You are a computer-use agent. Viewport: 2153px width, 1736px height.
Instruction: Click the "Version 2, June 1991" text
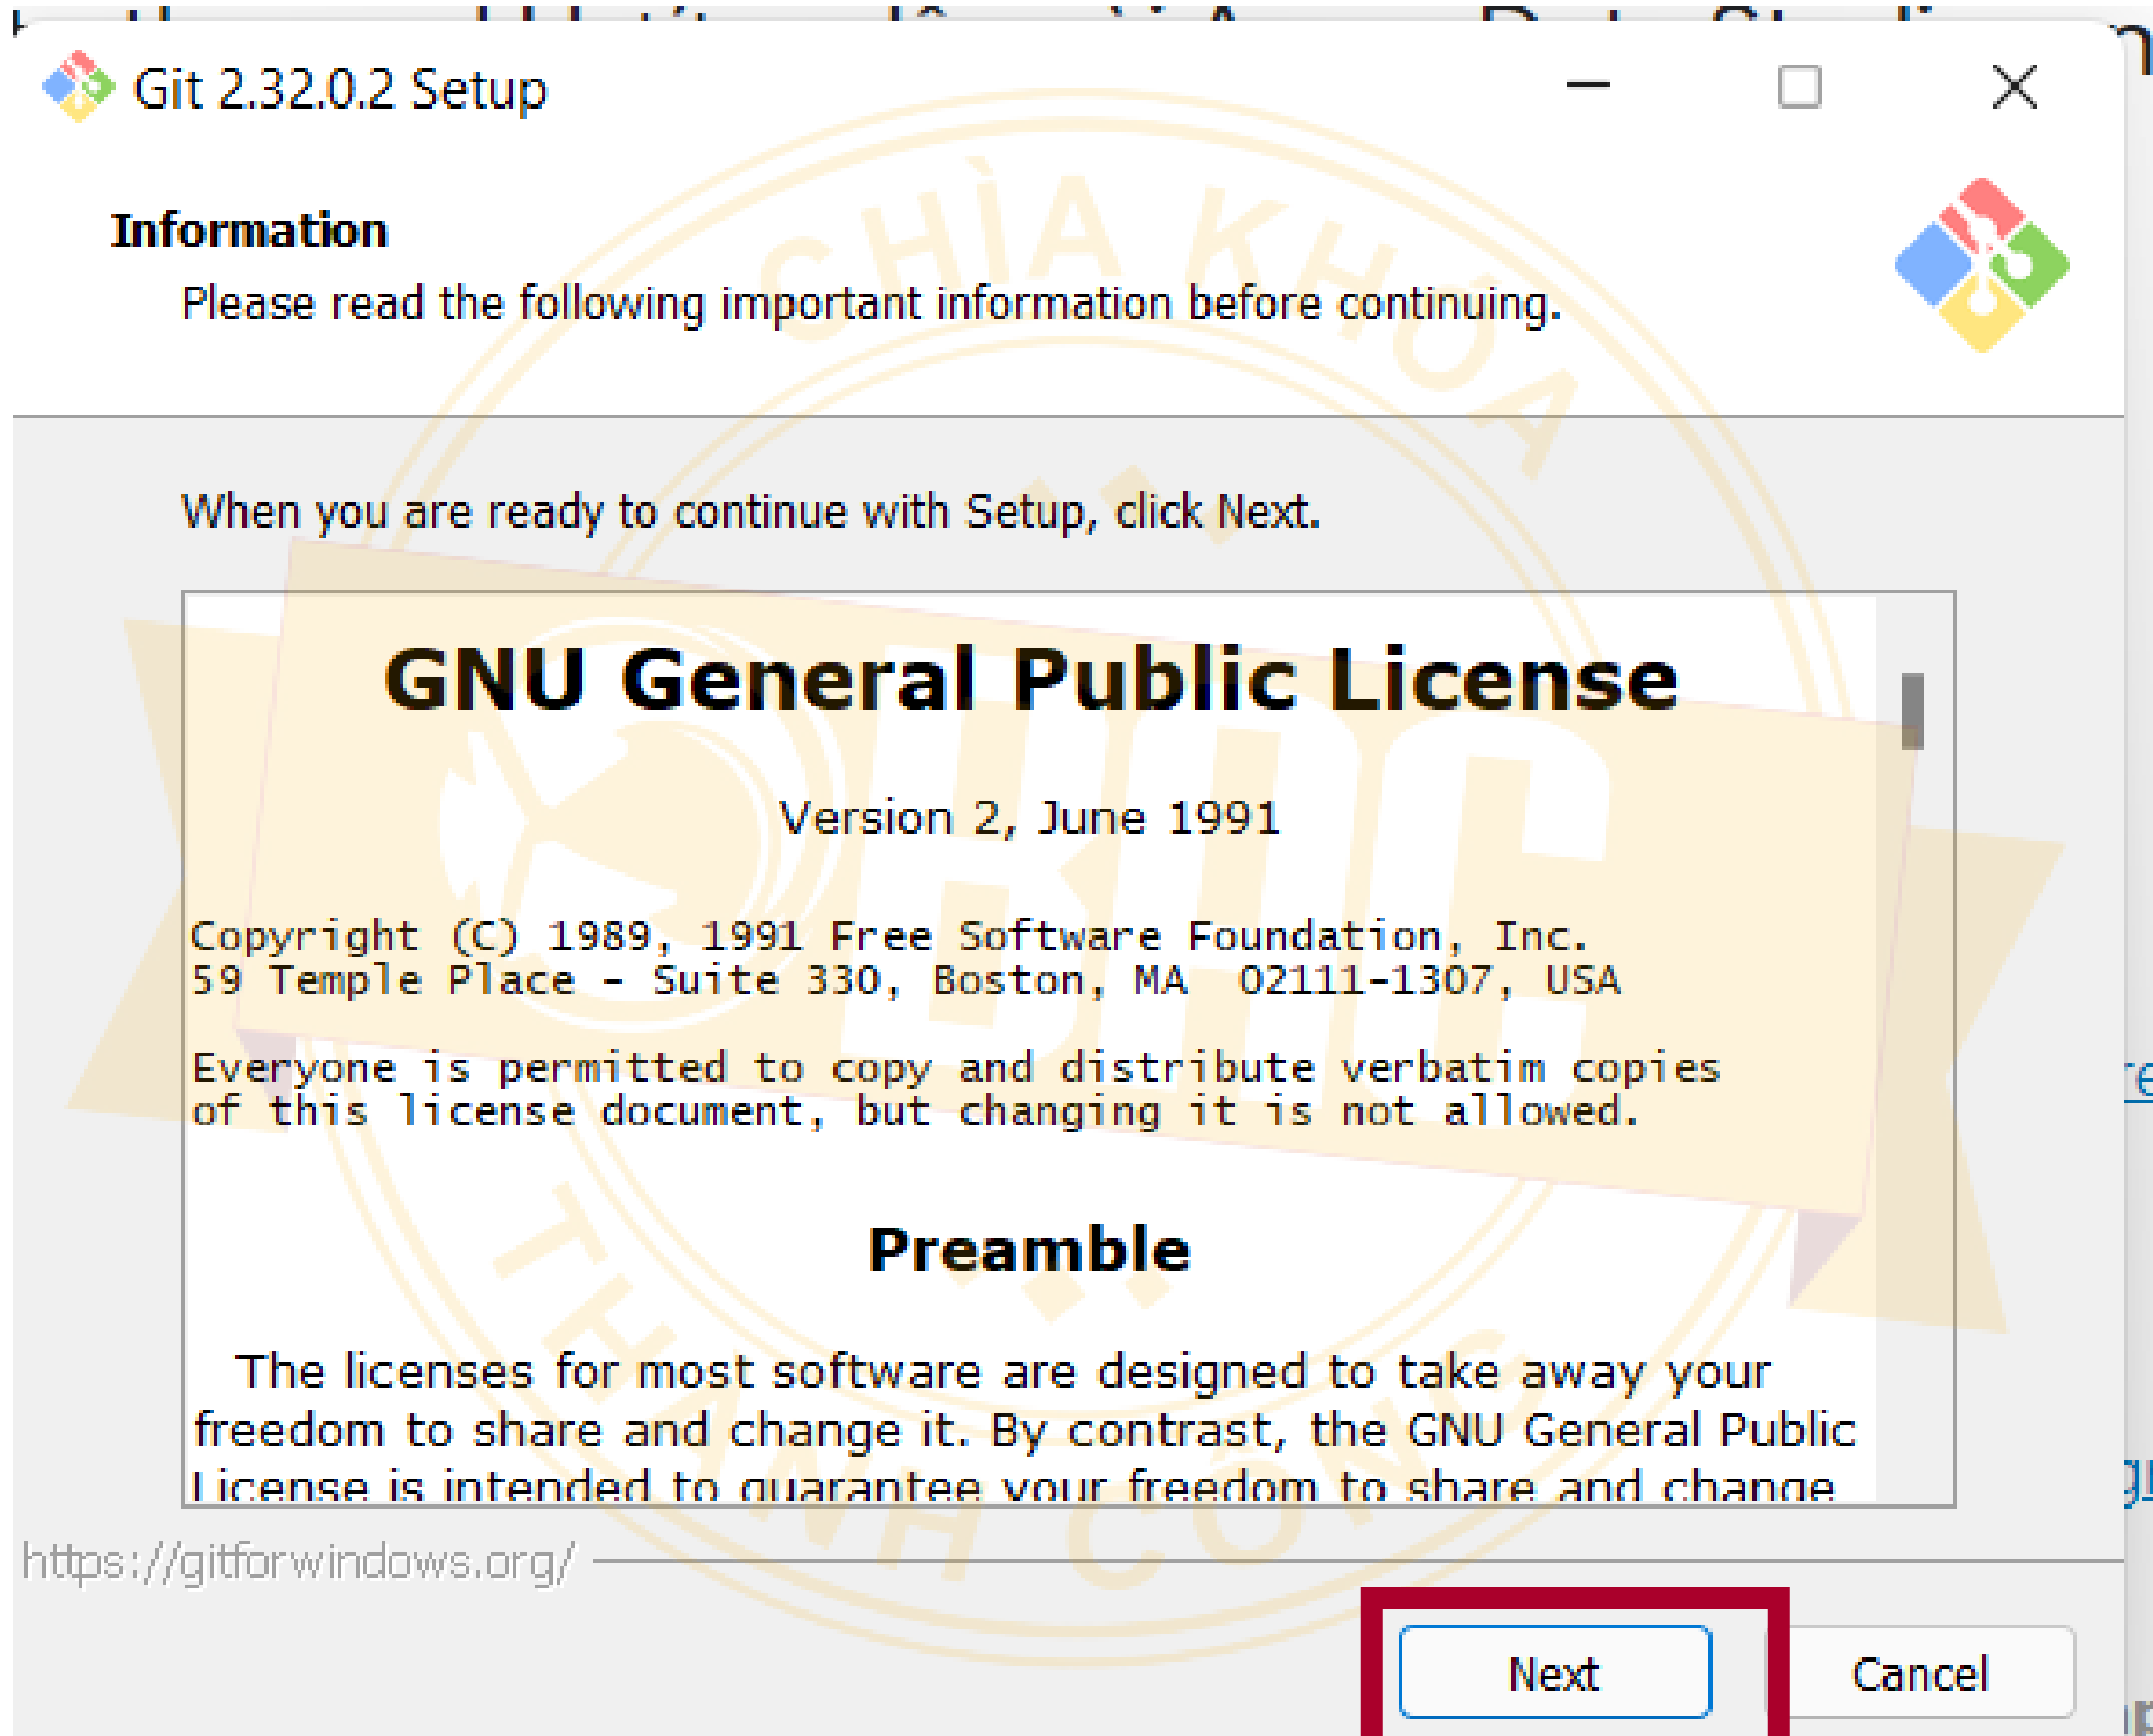tap(1030, 818)
